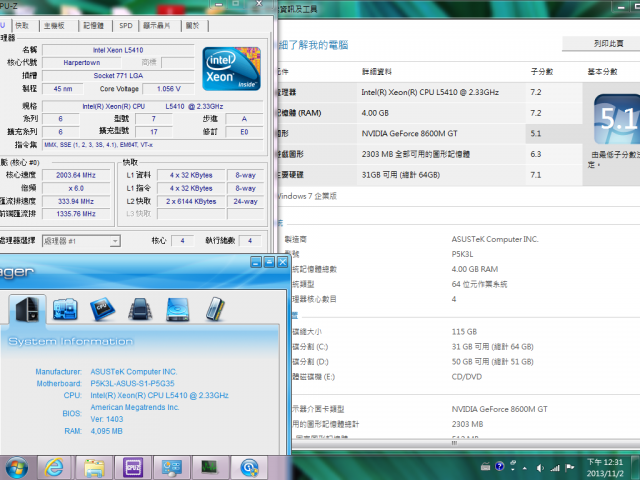Click the 4.00 GB memory score row
The image size is (640, 480).
click(429, 113)
